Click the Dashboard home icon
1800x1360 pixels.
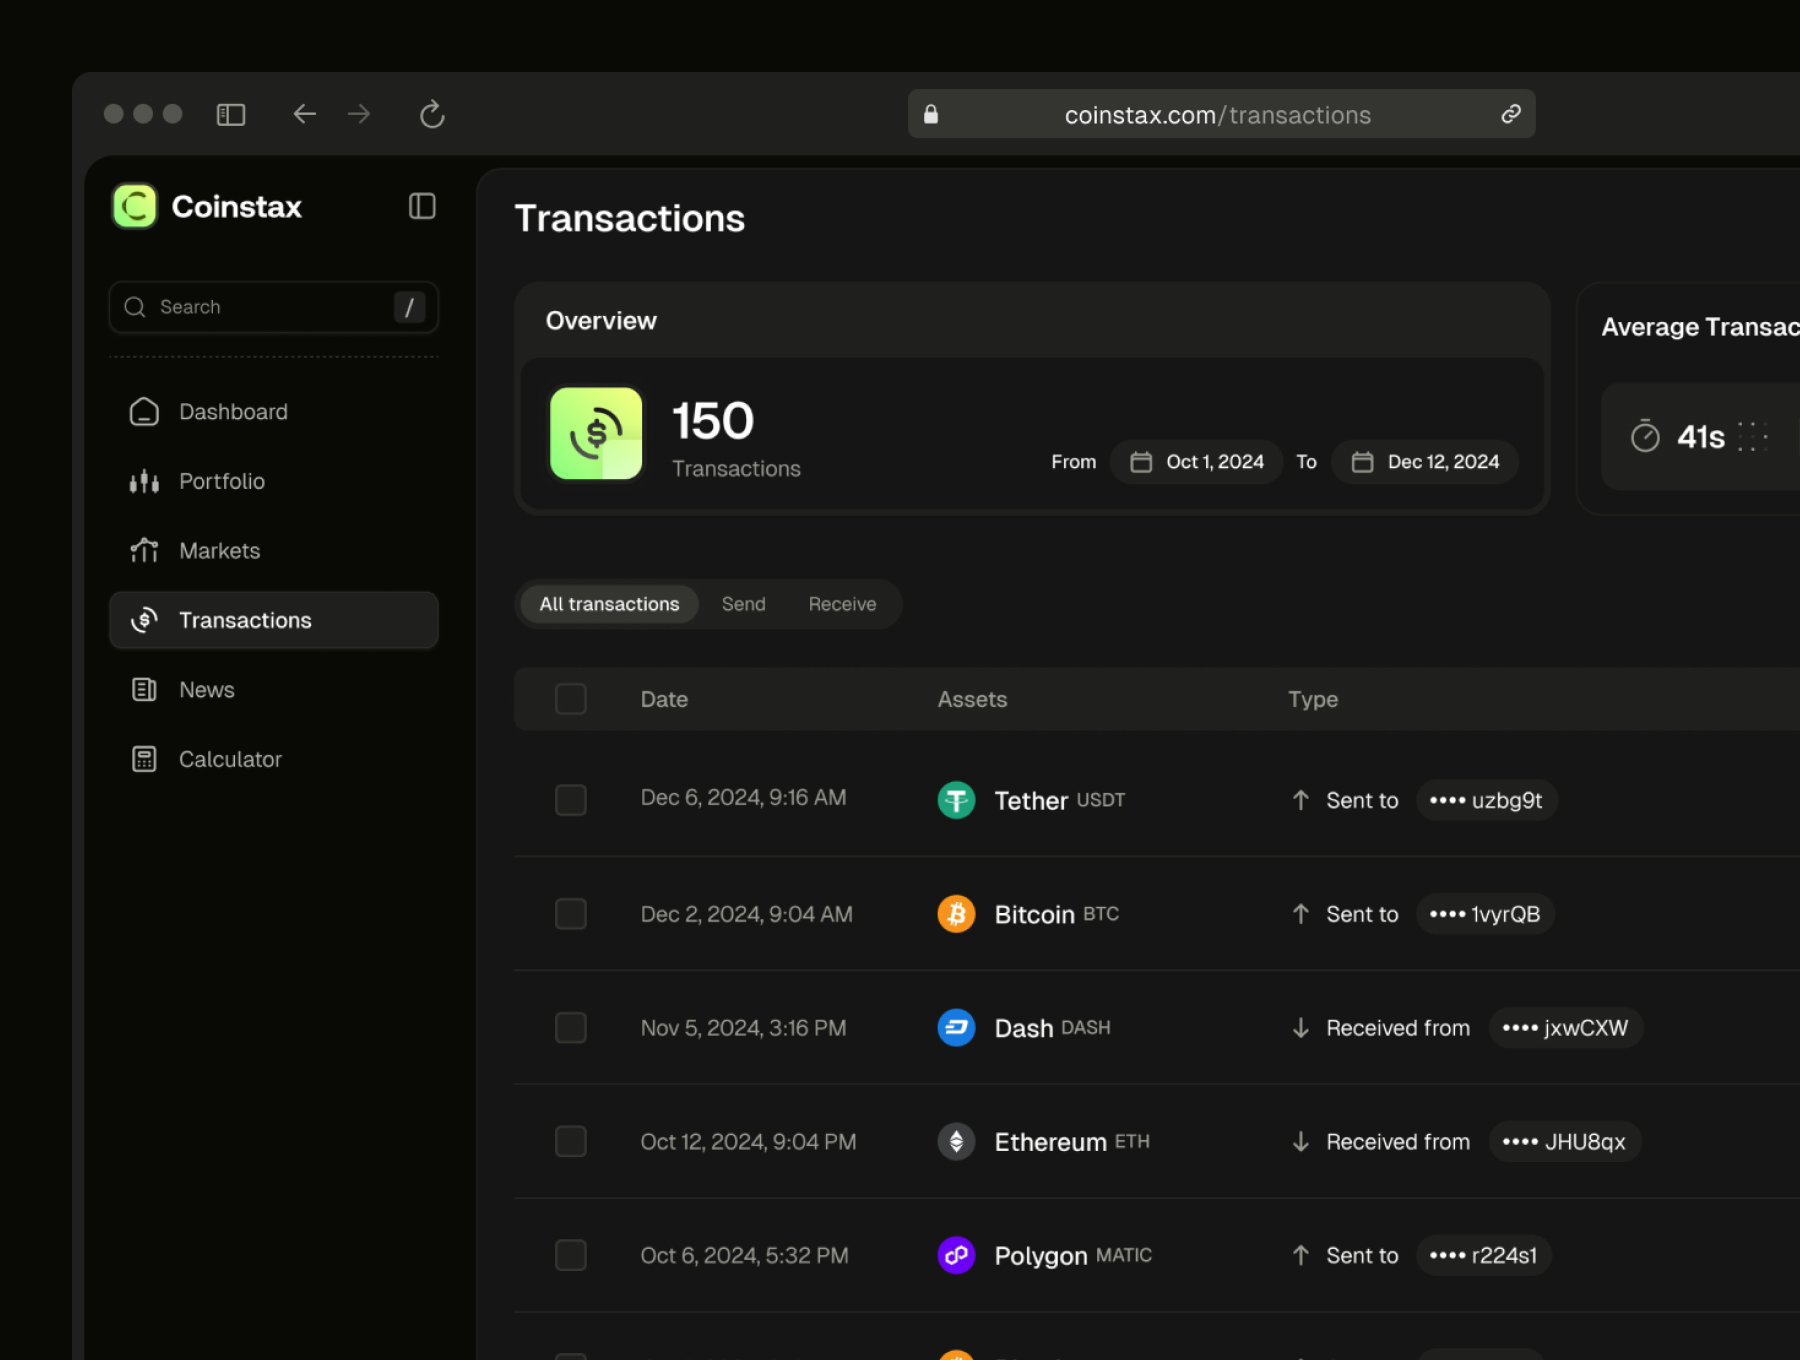click(x=144, y=412)
